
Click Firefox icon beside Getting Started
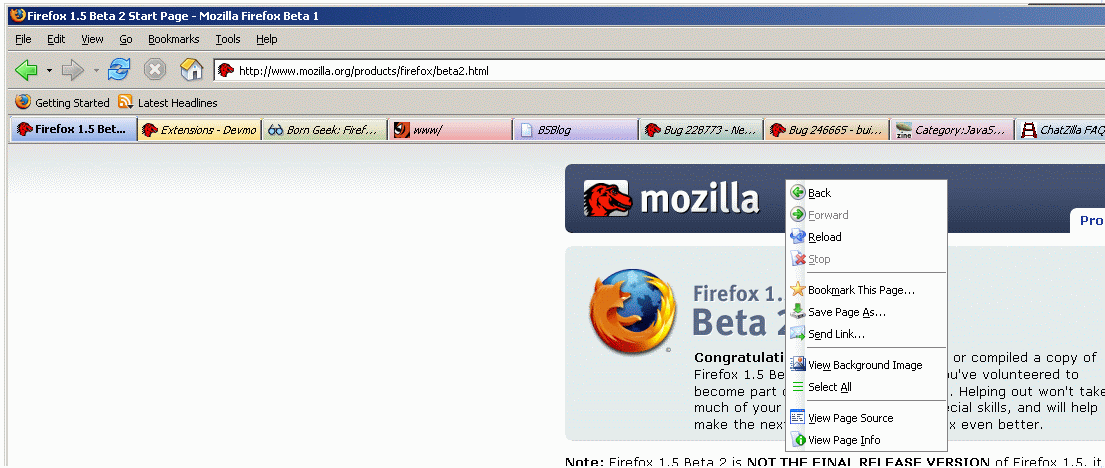pos(23,102)
